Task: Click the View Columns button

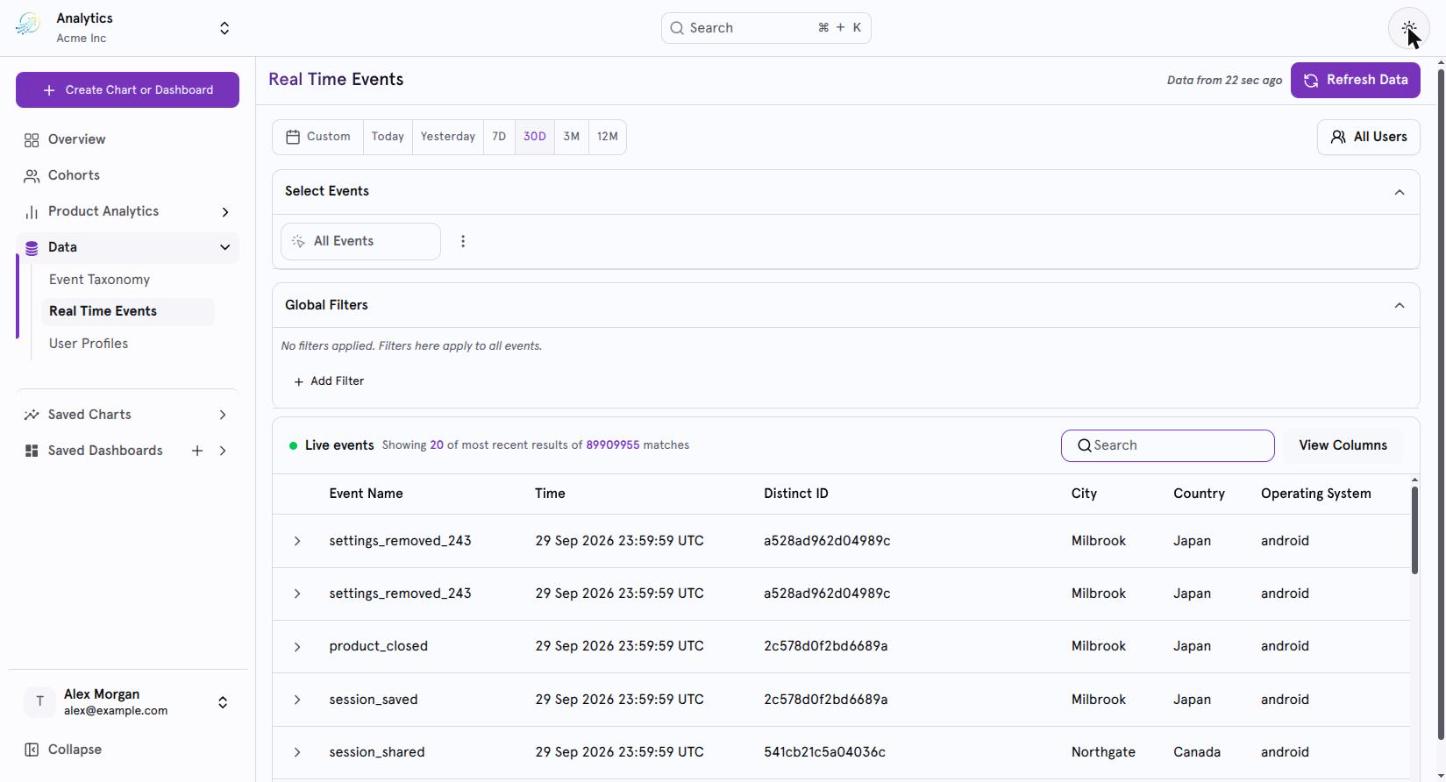Action: (1342, 446)
